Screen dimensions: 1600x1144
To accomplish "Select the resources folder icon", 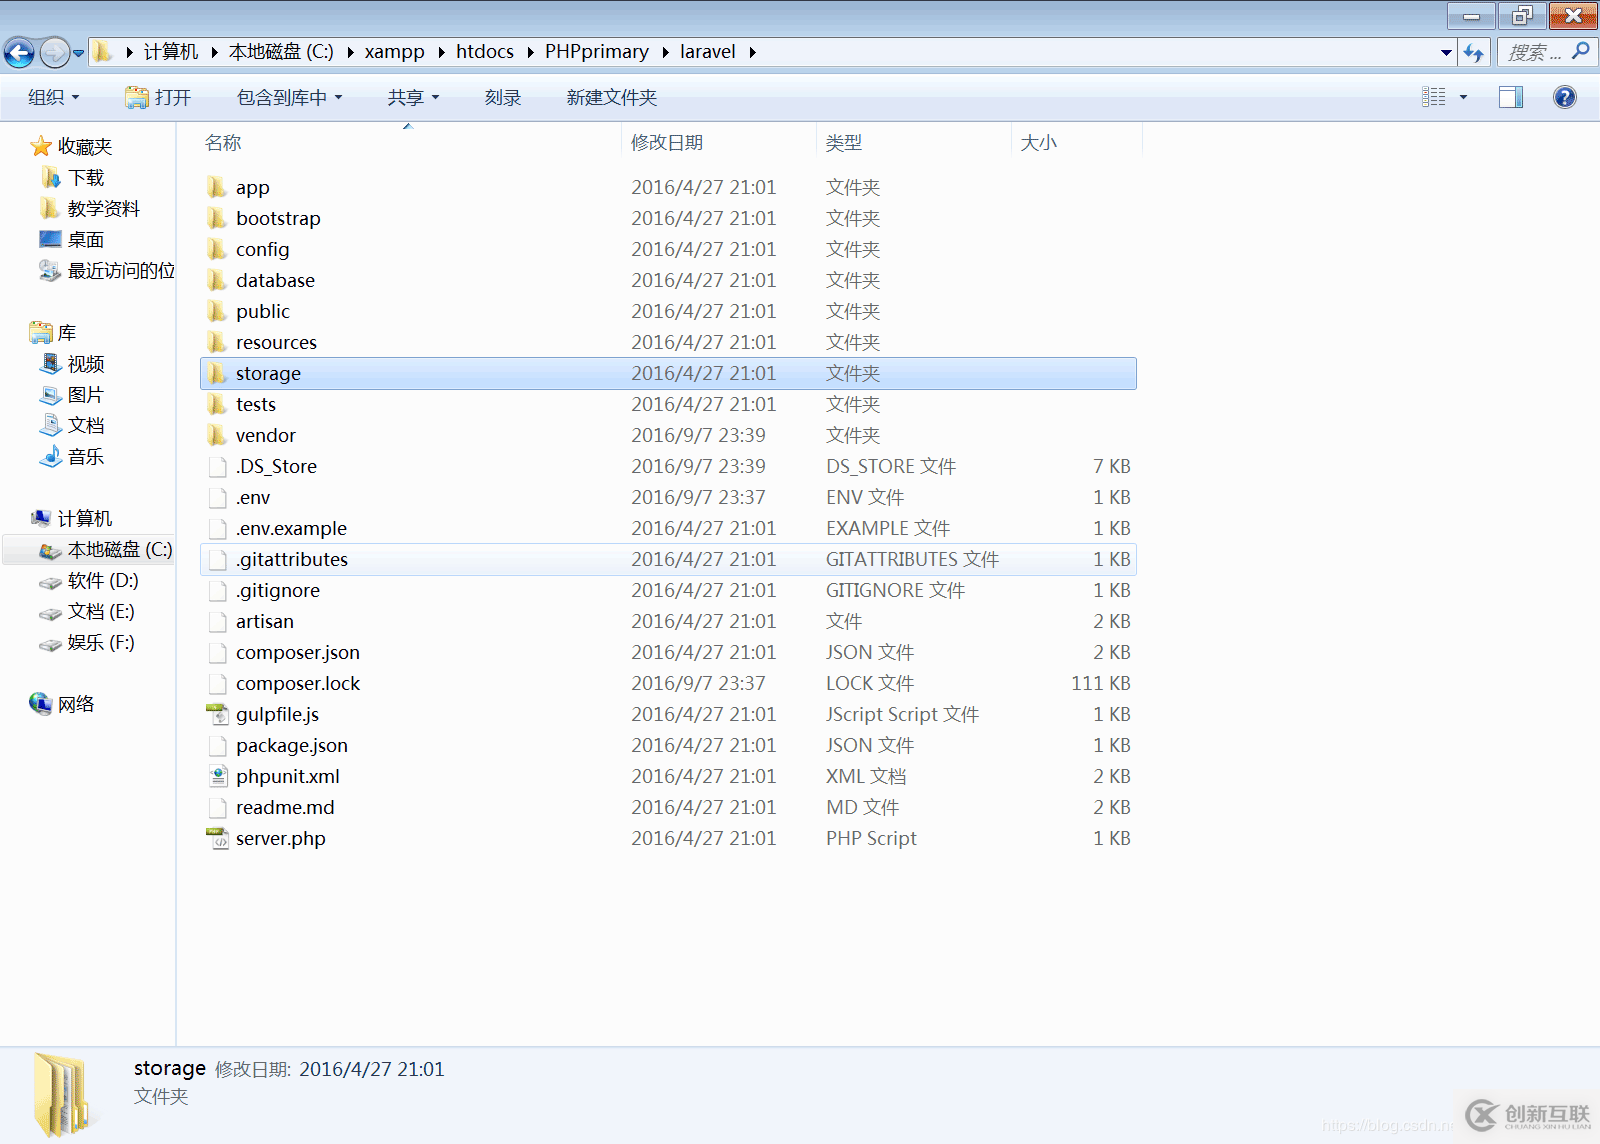I will [217, 342].
